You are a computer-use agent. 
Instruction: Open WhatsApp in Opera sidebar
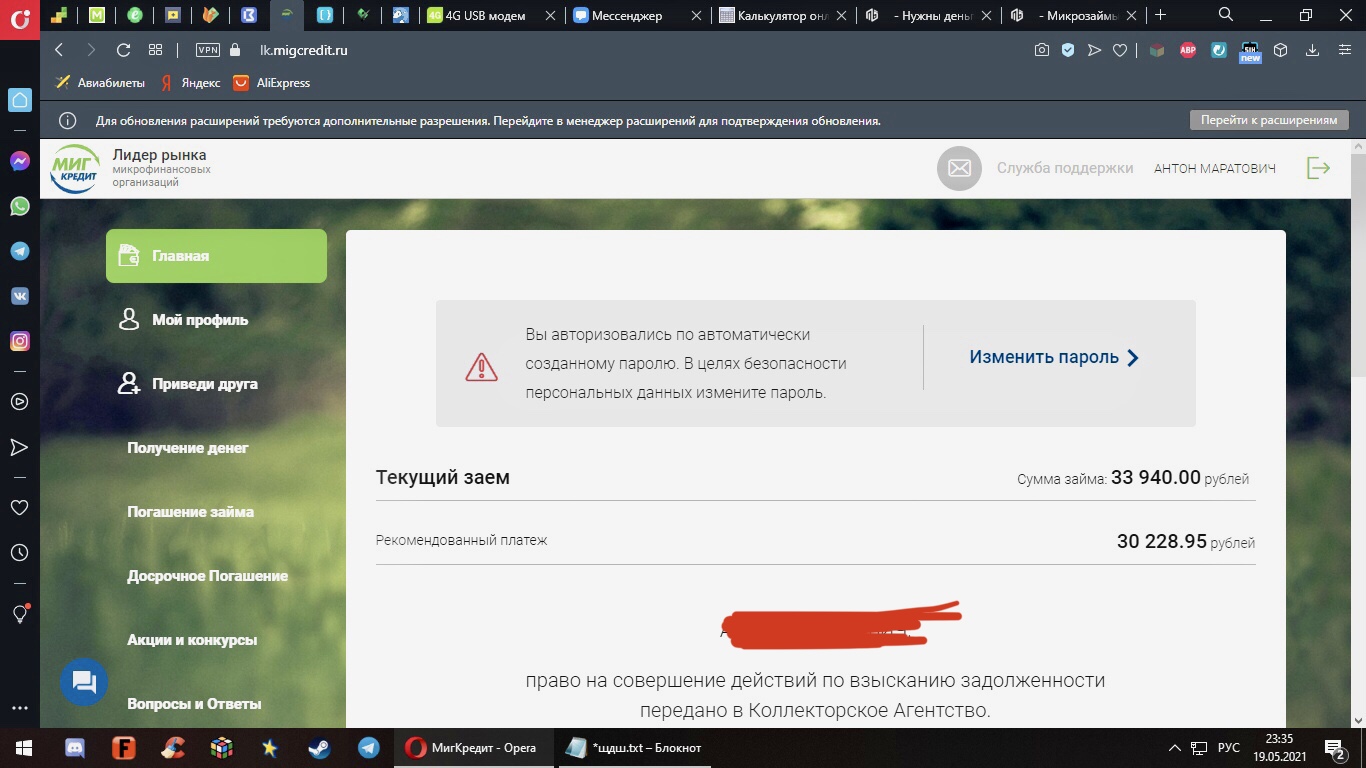click(19, 206)
